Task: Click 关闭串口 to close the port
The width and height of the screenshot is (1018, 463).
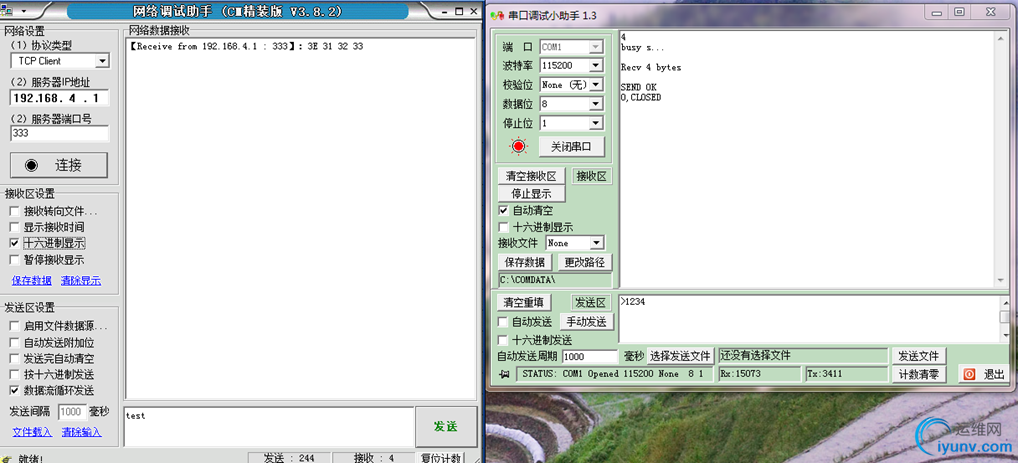Action: point(571,147)
